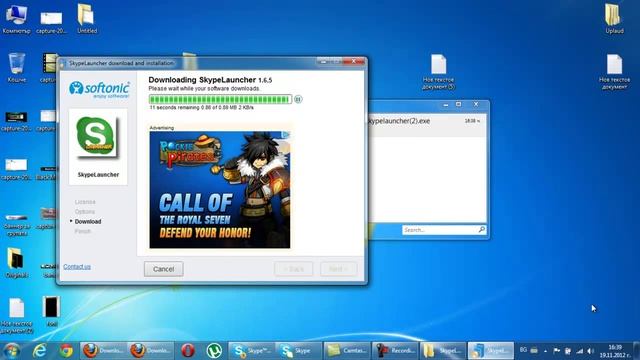Select the Download step in sidebar
640x360 pixels.
click(88, 221)
